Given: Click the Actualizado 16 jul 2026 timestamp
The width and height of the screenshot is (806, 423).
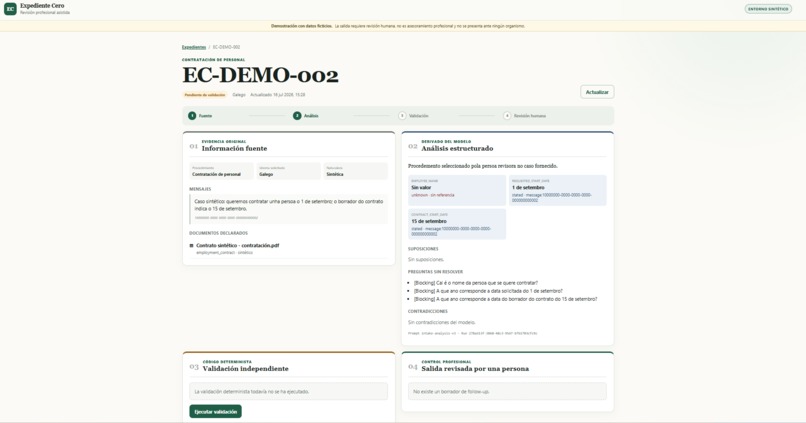Looking at the screenshot, I should tap(278, 95).
